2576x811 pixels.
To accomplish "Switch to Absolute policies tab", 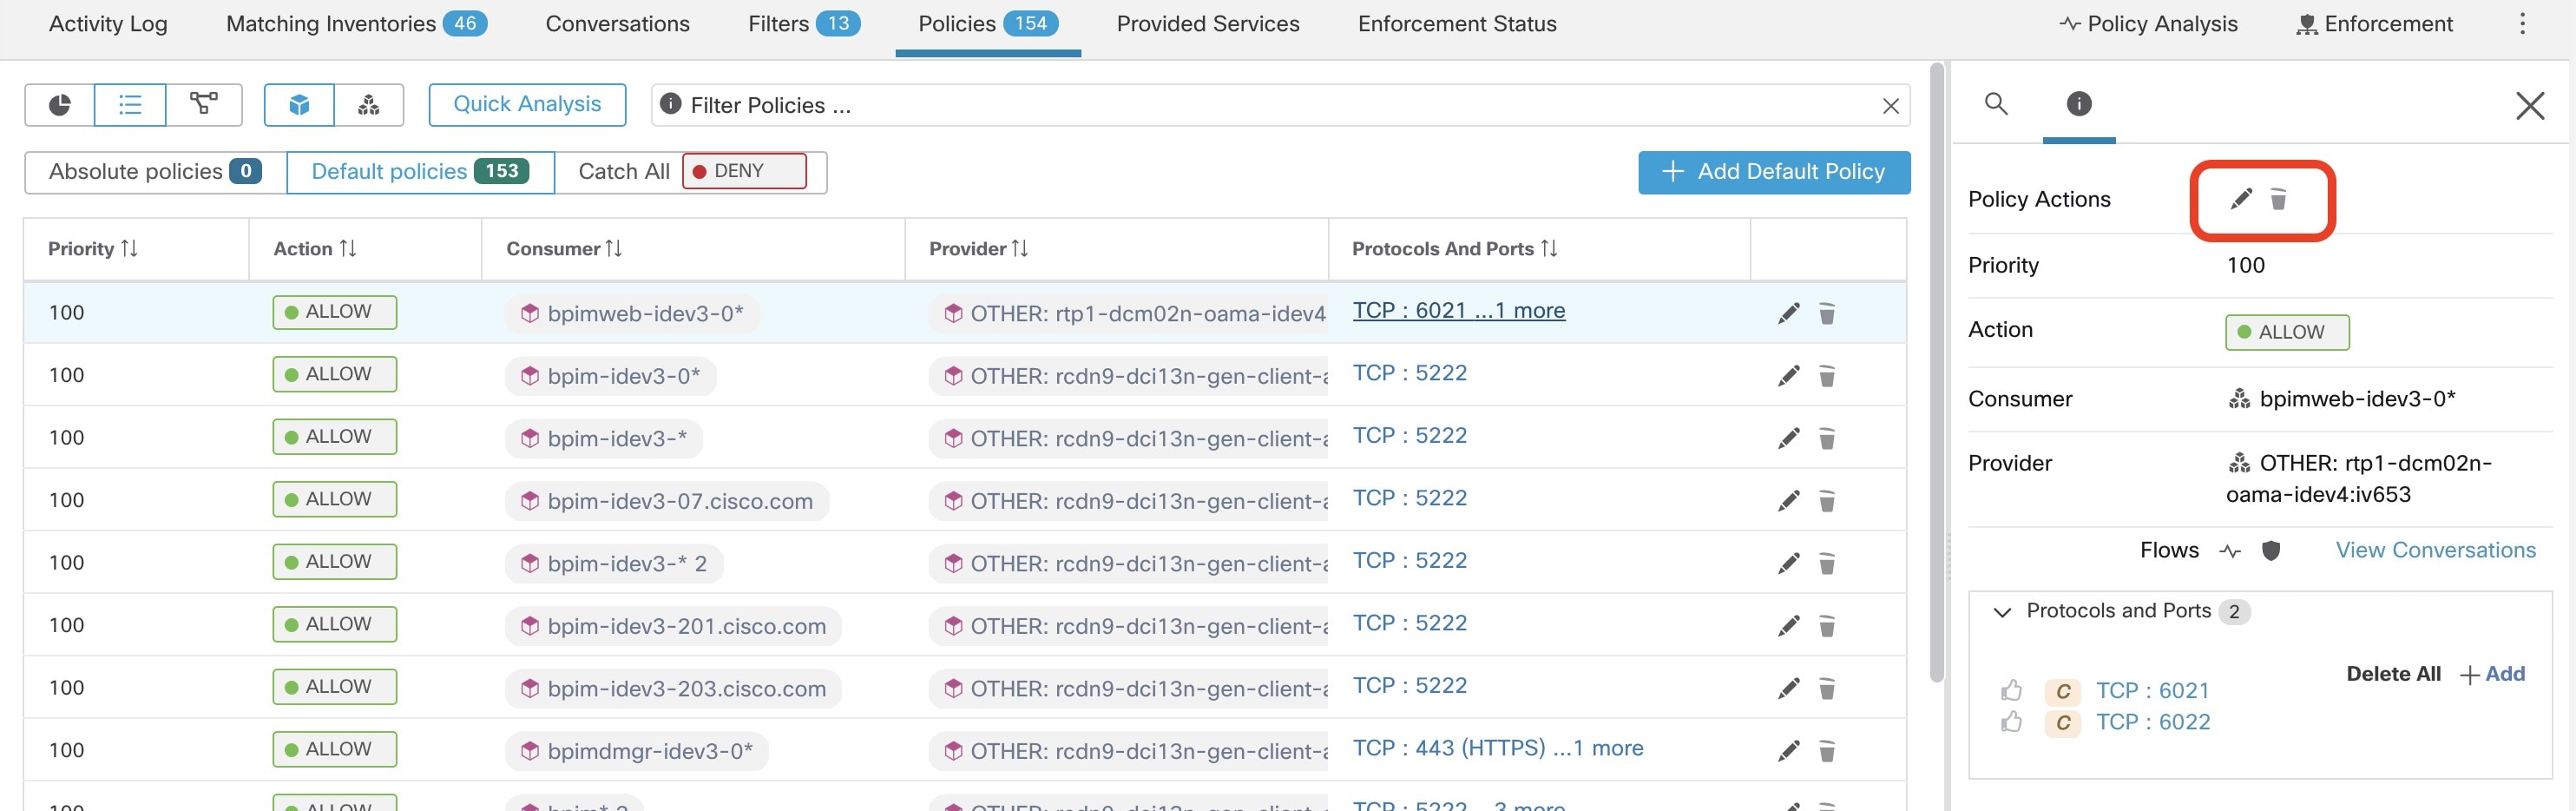I will point(156,172).
